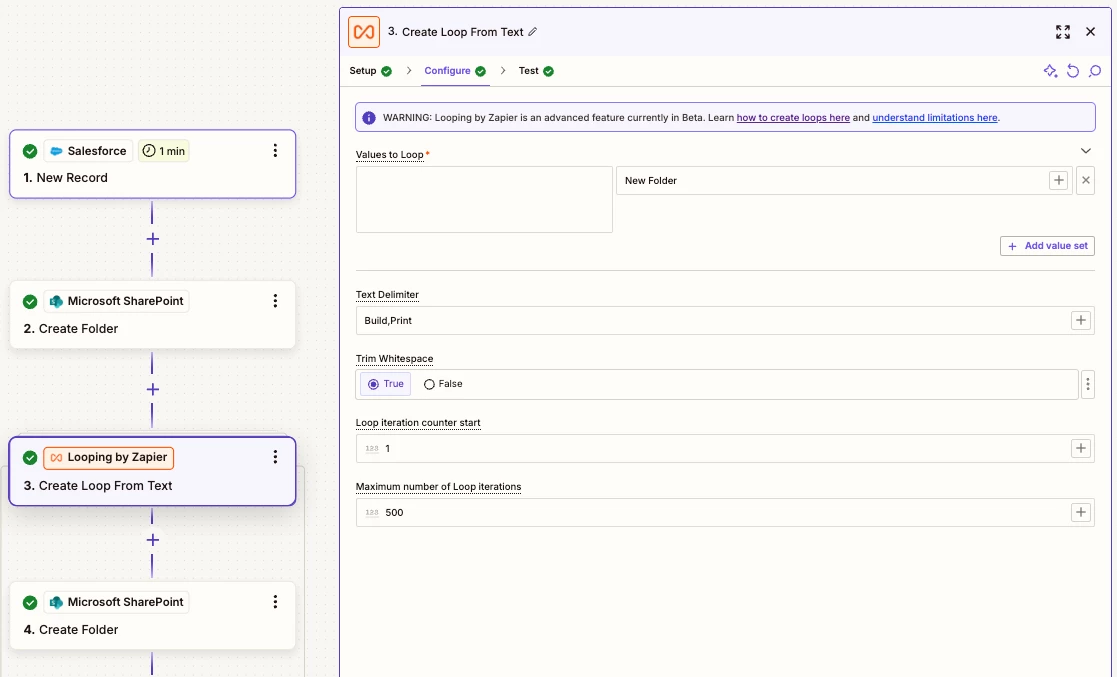Click the empty Values to Loop key field
1117x677 pixels.
tap(484, 200)
